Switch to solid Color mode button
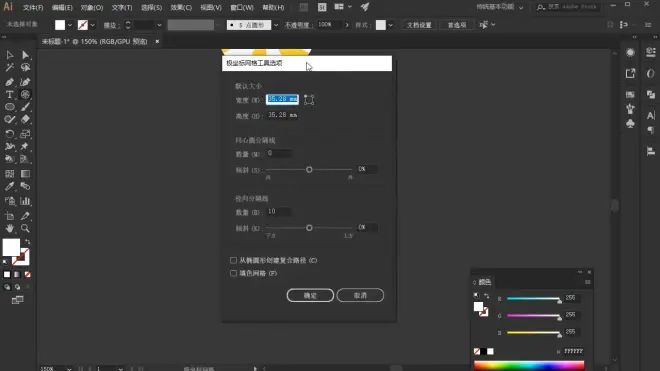 tap(7, 275)
